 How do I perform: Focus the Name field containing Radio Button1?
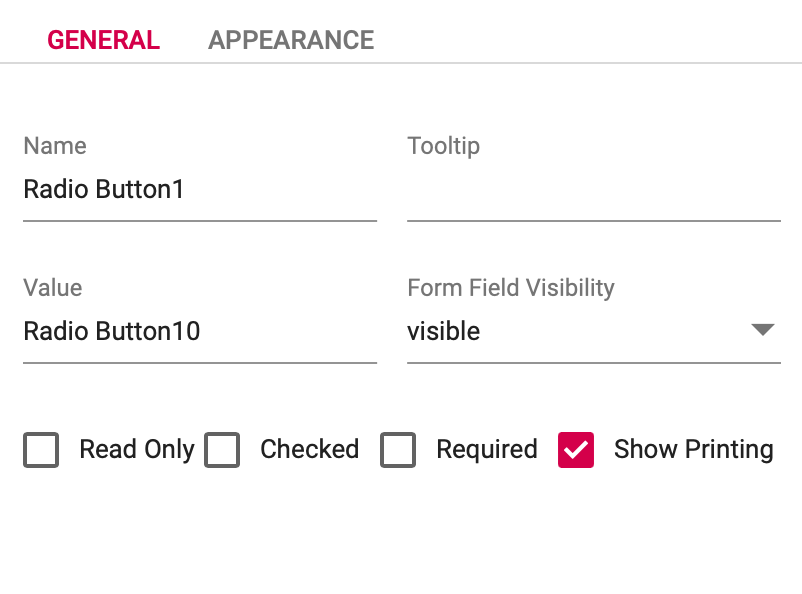coord(199,189)
